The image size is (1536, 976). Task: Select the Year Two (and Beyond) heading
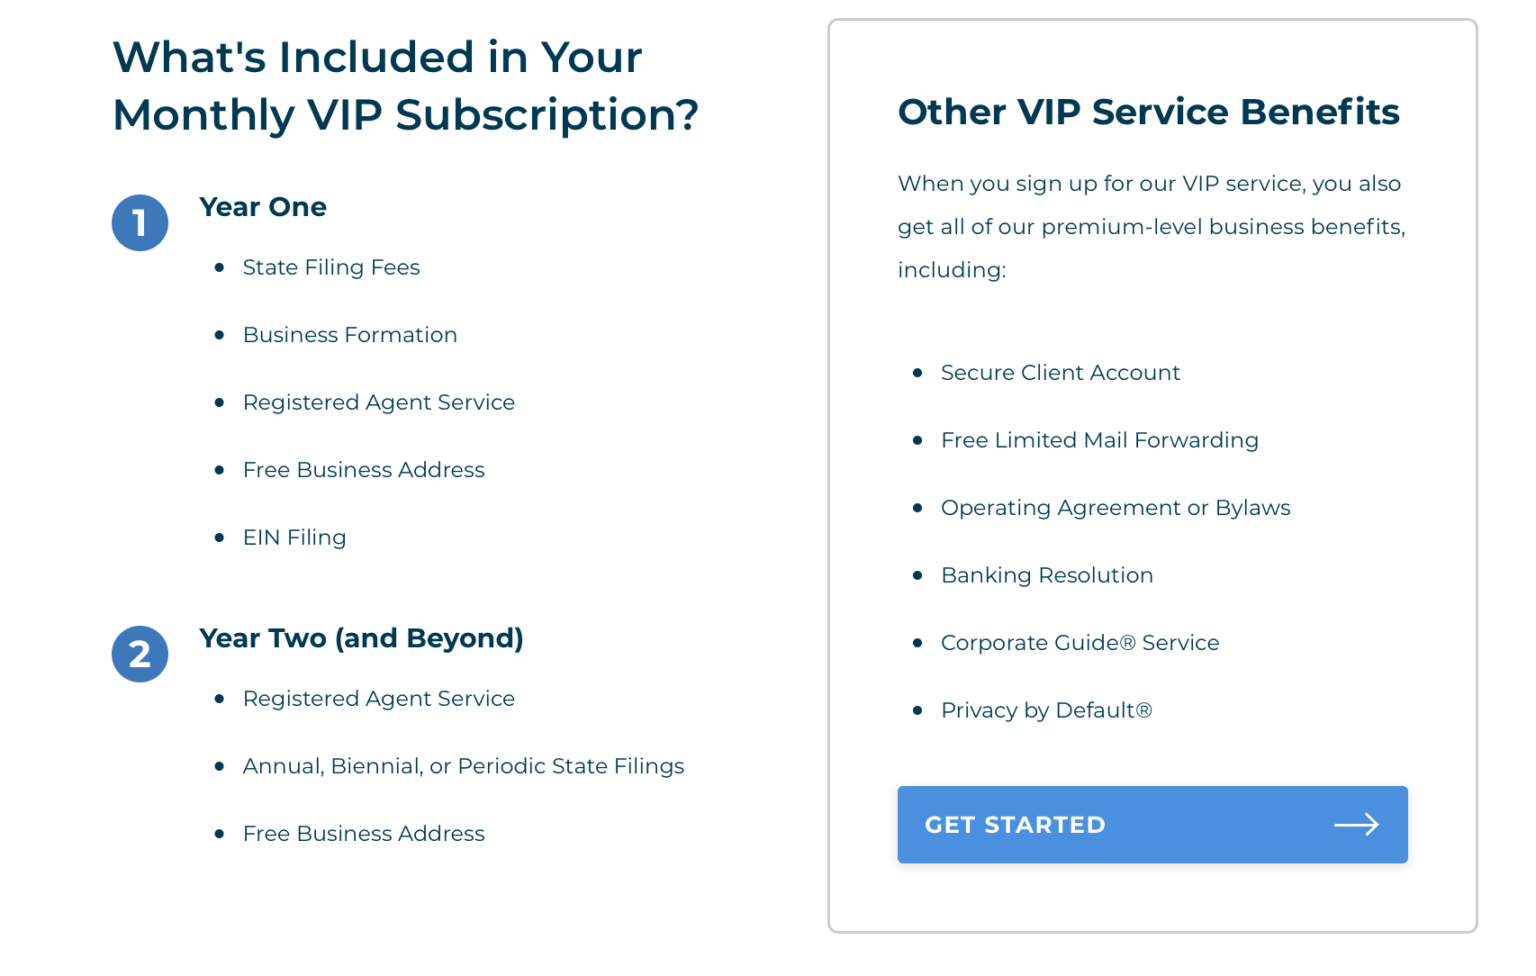[361, 638]
